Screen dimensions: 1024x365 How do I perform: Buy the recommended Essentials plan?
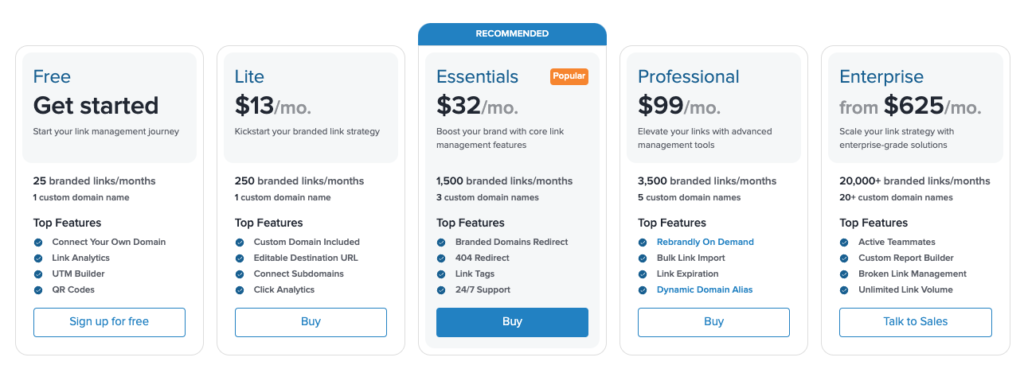click(x=512, y=322)
